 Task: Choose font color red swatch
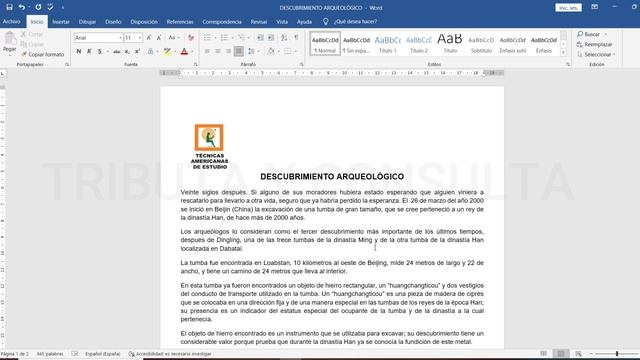pos(184,51)
